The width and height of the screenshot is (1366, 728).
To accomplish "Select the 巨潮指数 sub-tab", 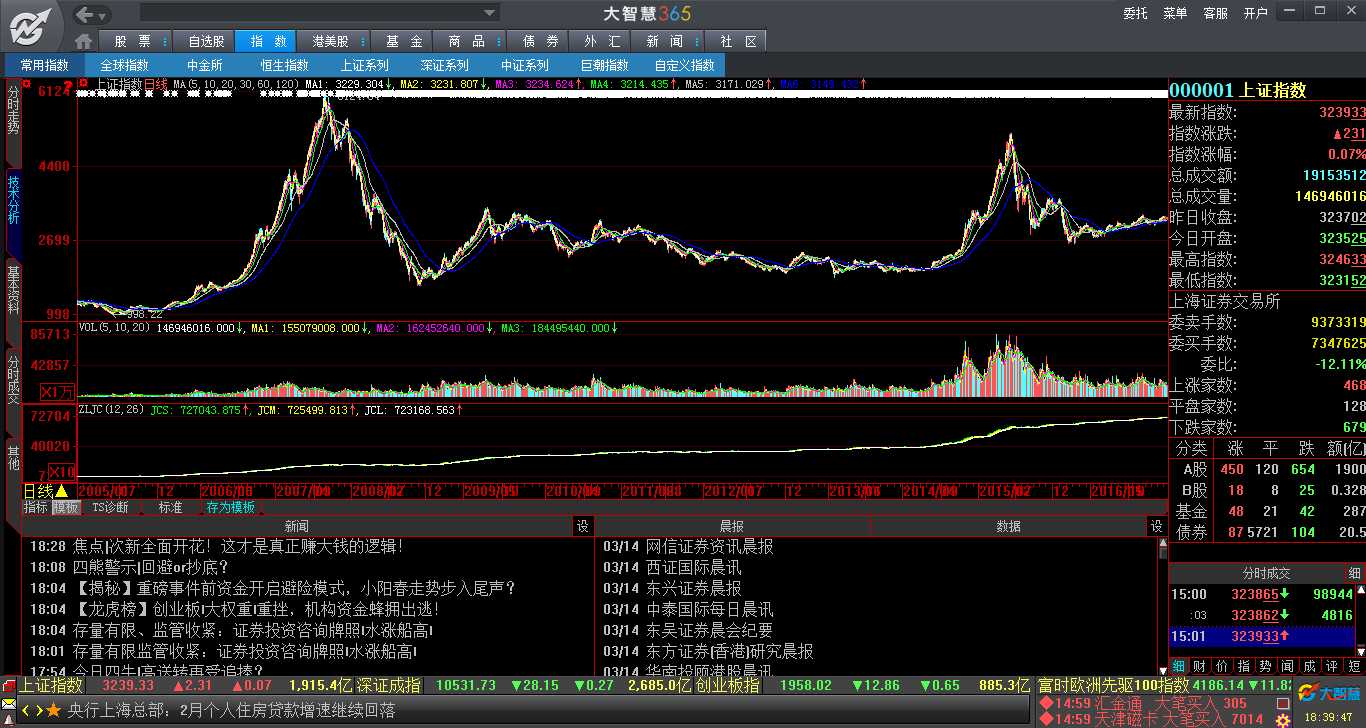I will click(x=604, y=65).
